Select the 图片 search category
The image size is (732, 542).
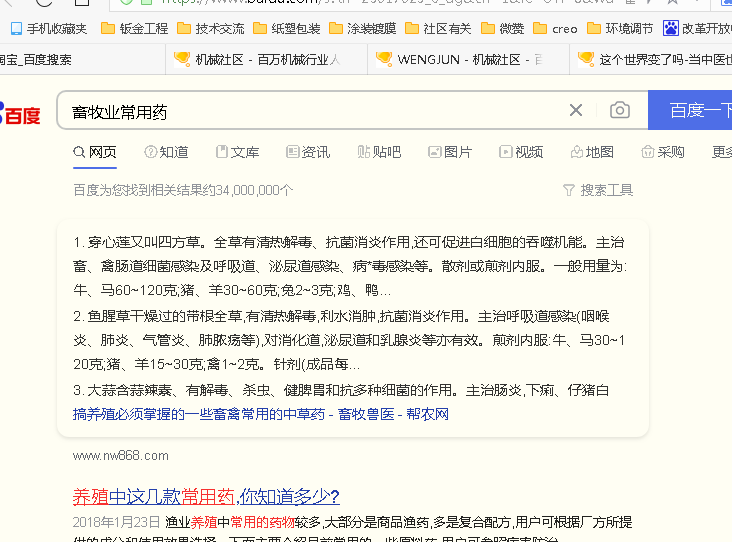pyautogui.click(x=450, y=152)
